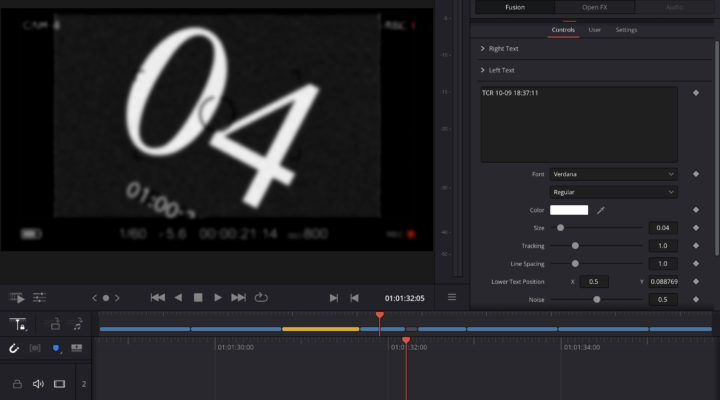
Task: Play the timeline in reverse
Action: click(x=178, y=298)
